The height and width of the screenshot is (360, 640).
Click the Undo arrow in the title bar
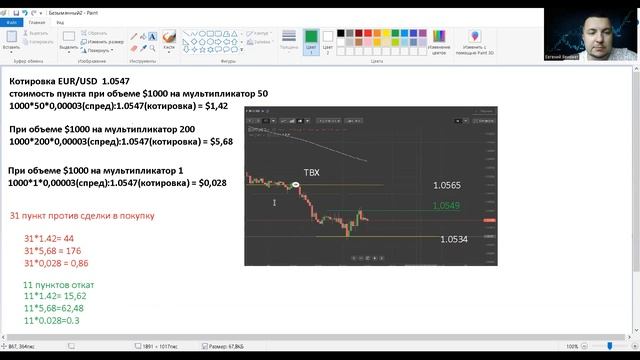point(24,13)
